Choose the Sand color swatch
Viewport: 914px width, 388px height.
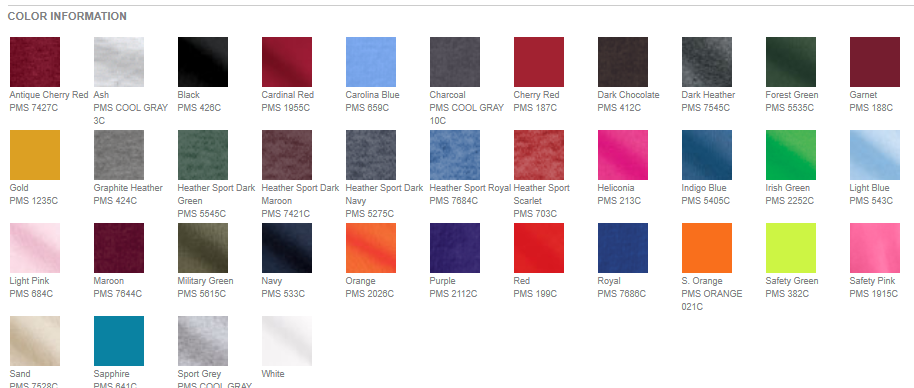click(x=35, y=341)
